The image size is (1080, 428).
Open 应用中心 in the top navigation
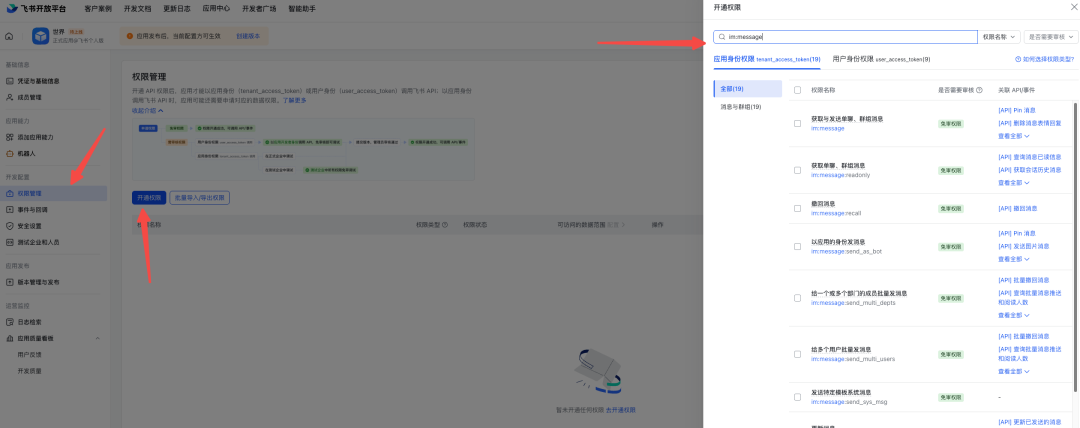pyautogui.click(x=216, y=9)
